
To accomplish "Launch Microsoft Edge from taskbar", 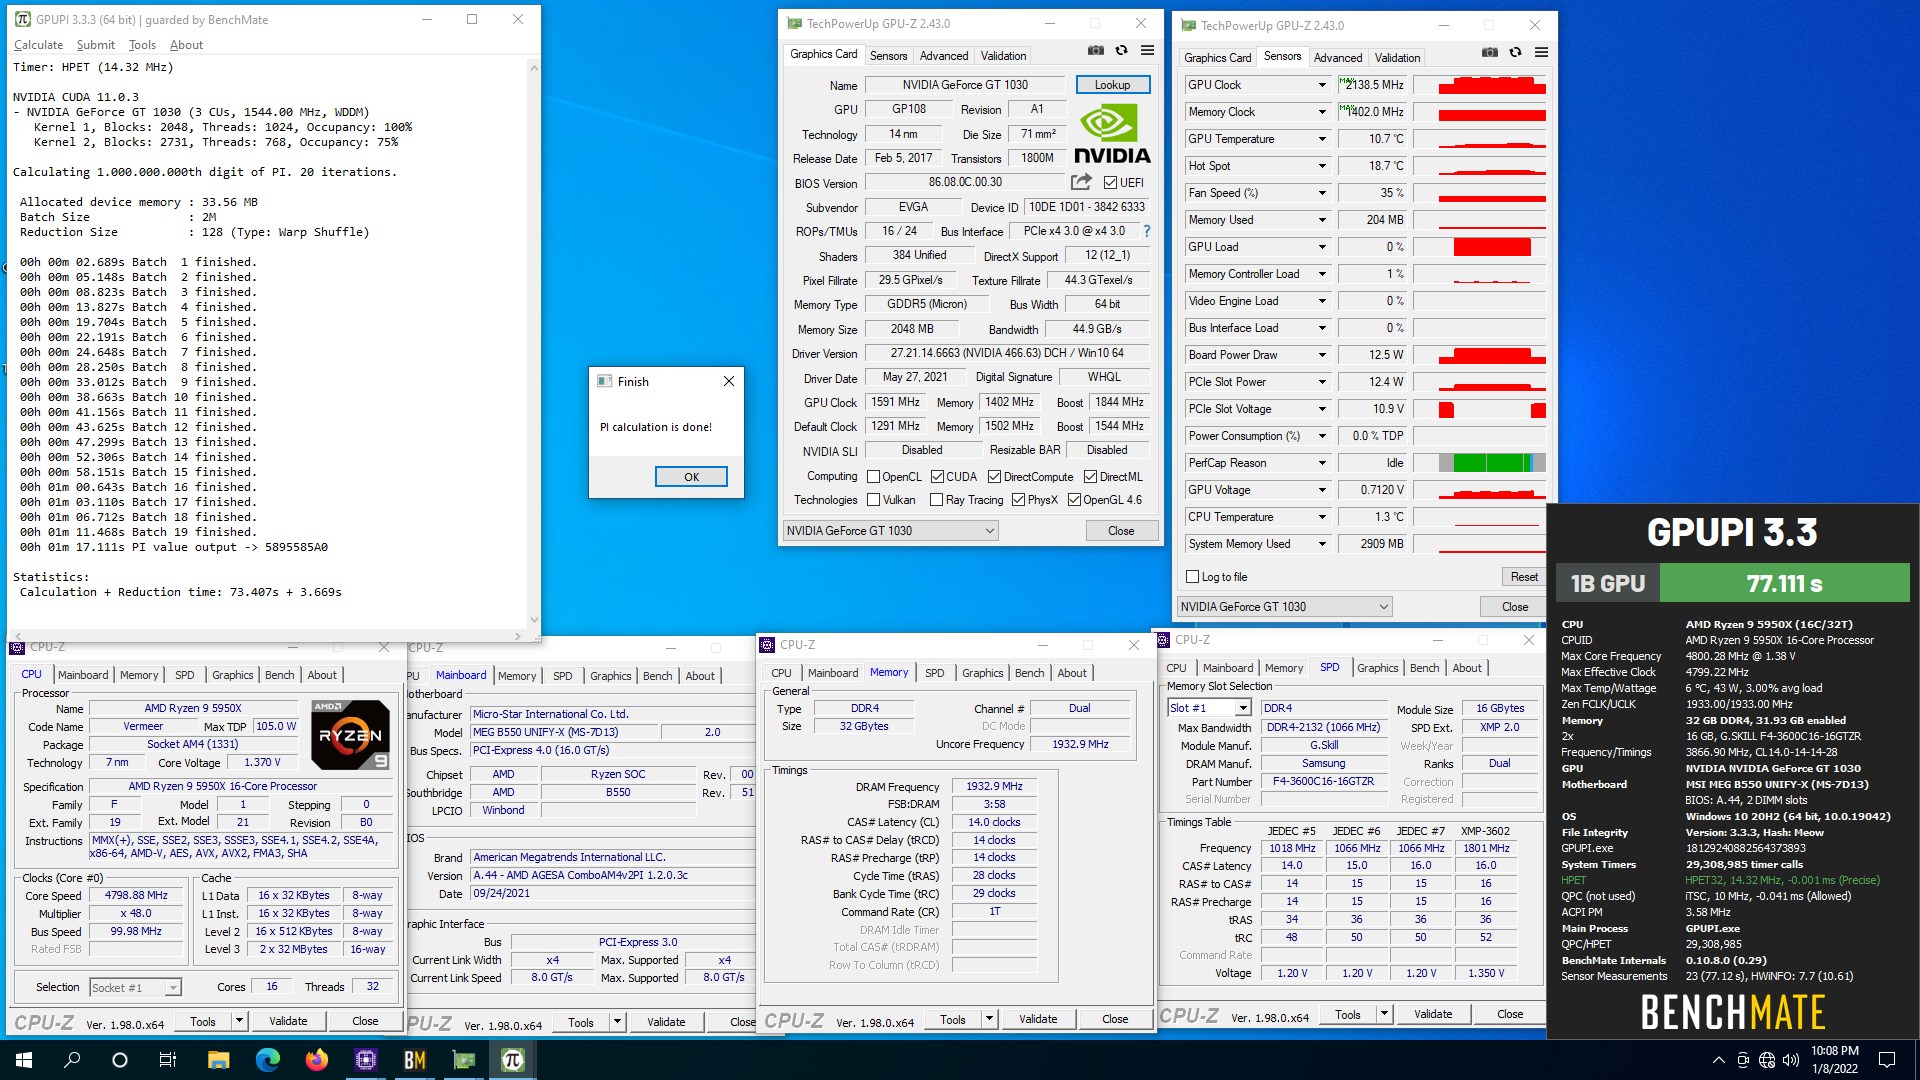I will 267,1060.
